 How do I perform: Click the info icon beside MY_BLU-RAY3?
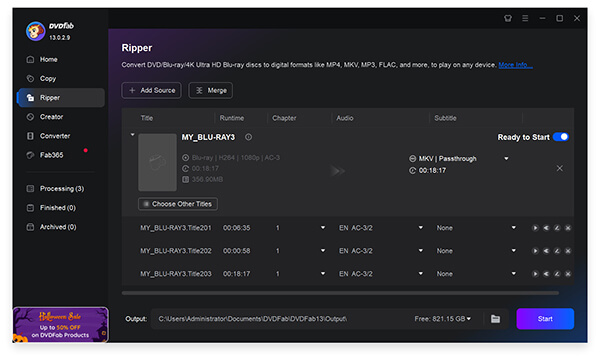point(248,137)
